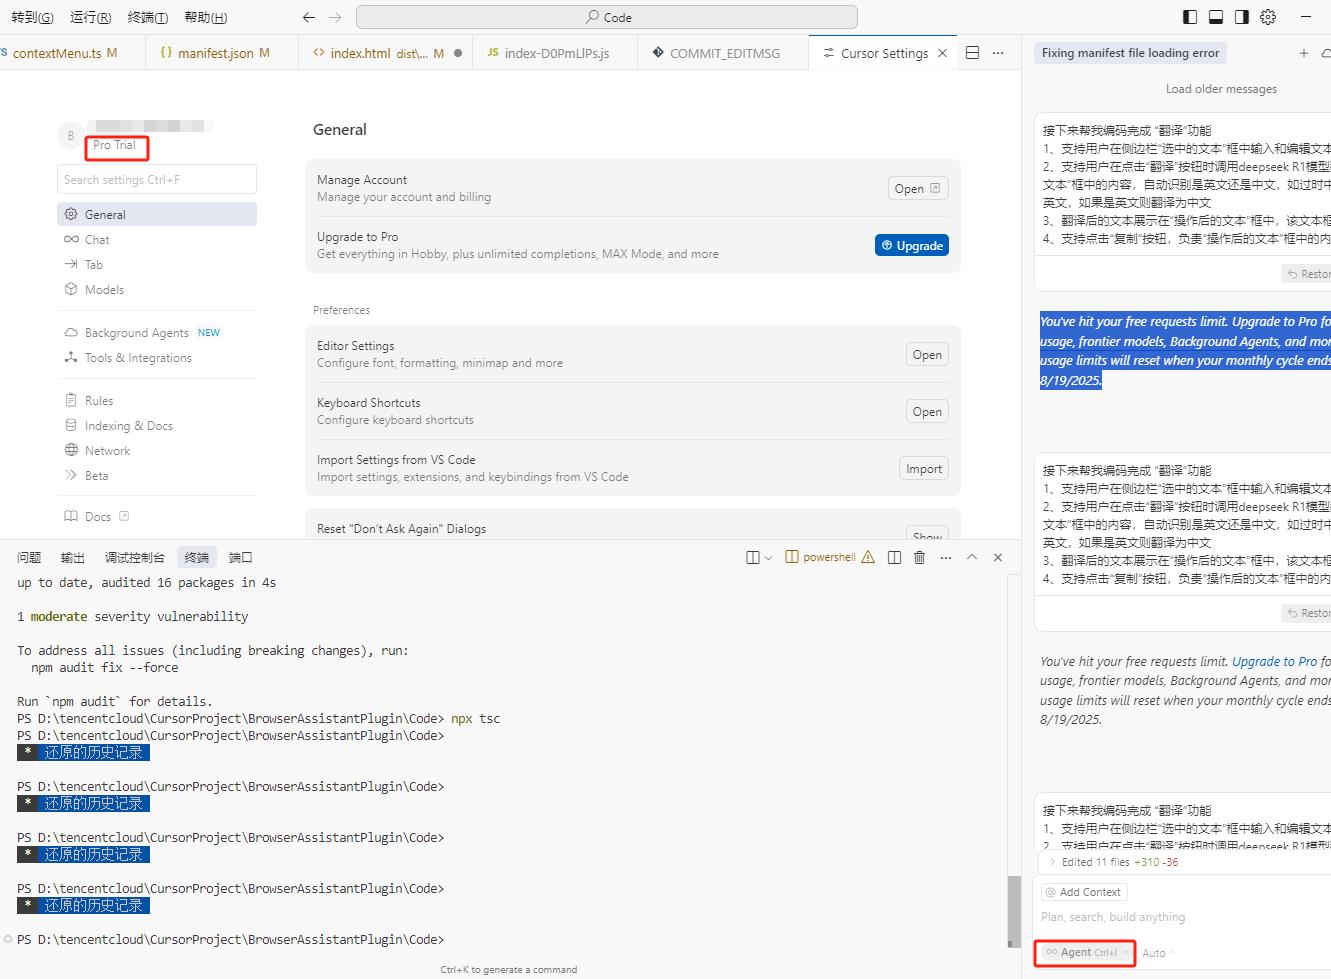The height and width of the screenshot is (979, 1331).
Task: Start a new chat with plus icon
Action: point(1303,53)
